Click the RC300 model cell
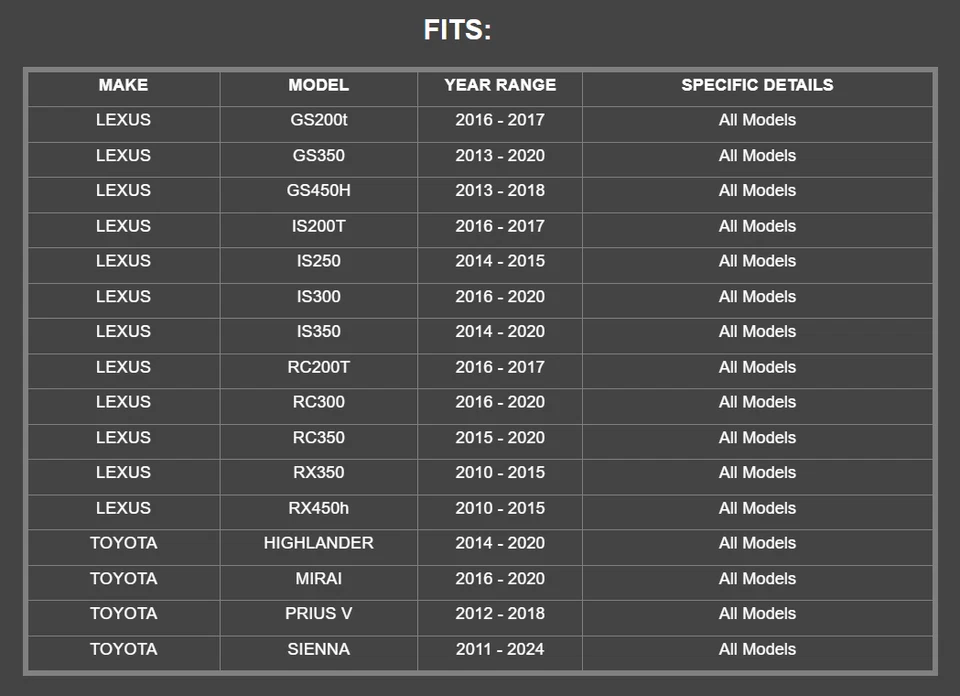 [318, 402]
